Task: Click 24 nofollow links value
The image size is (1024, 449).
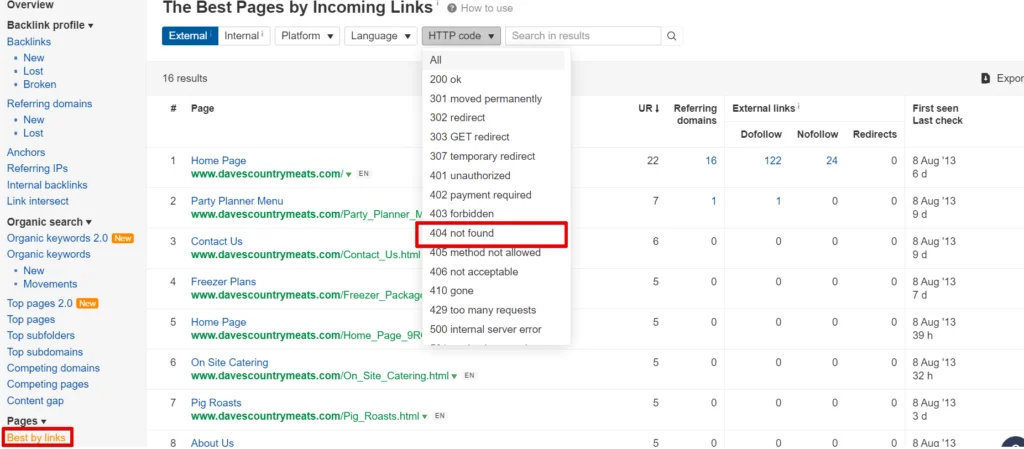Action: pyautogui.click(x=831, y=161)
